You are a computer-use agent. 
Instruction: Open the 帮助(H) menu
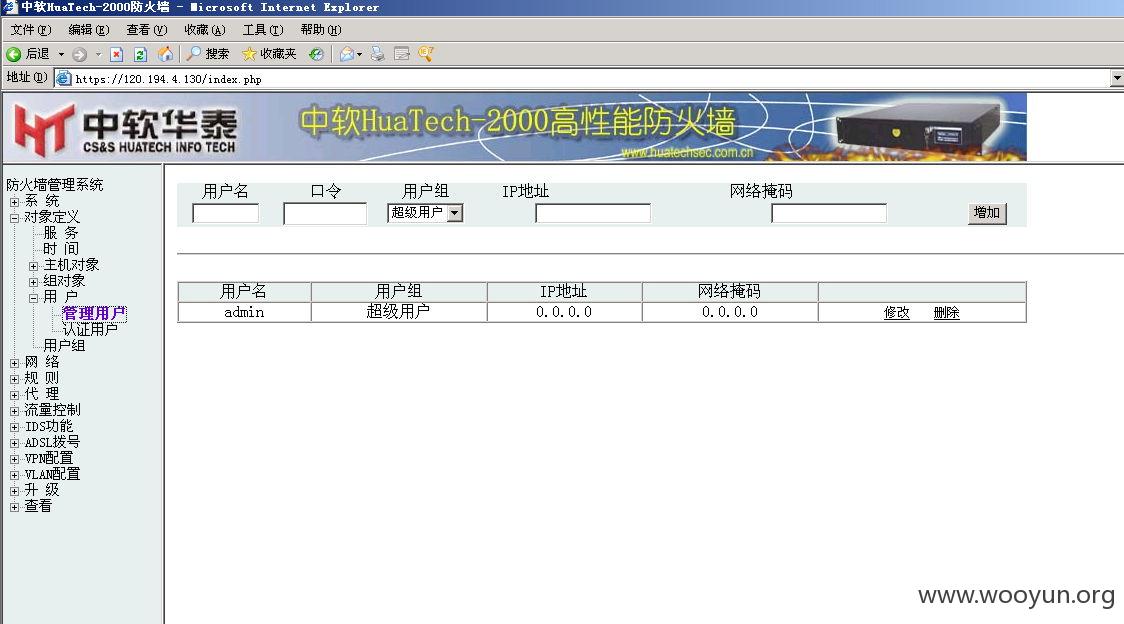pyautogui.click(x=320, y=30)
